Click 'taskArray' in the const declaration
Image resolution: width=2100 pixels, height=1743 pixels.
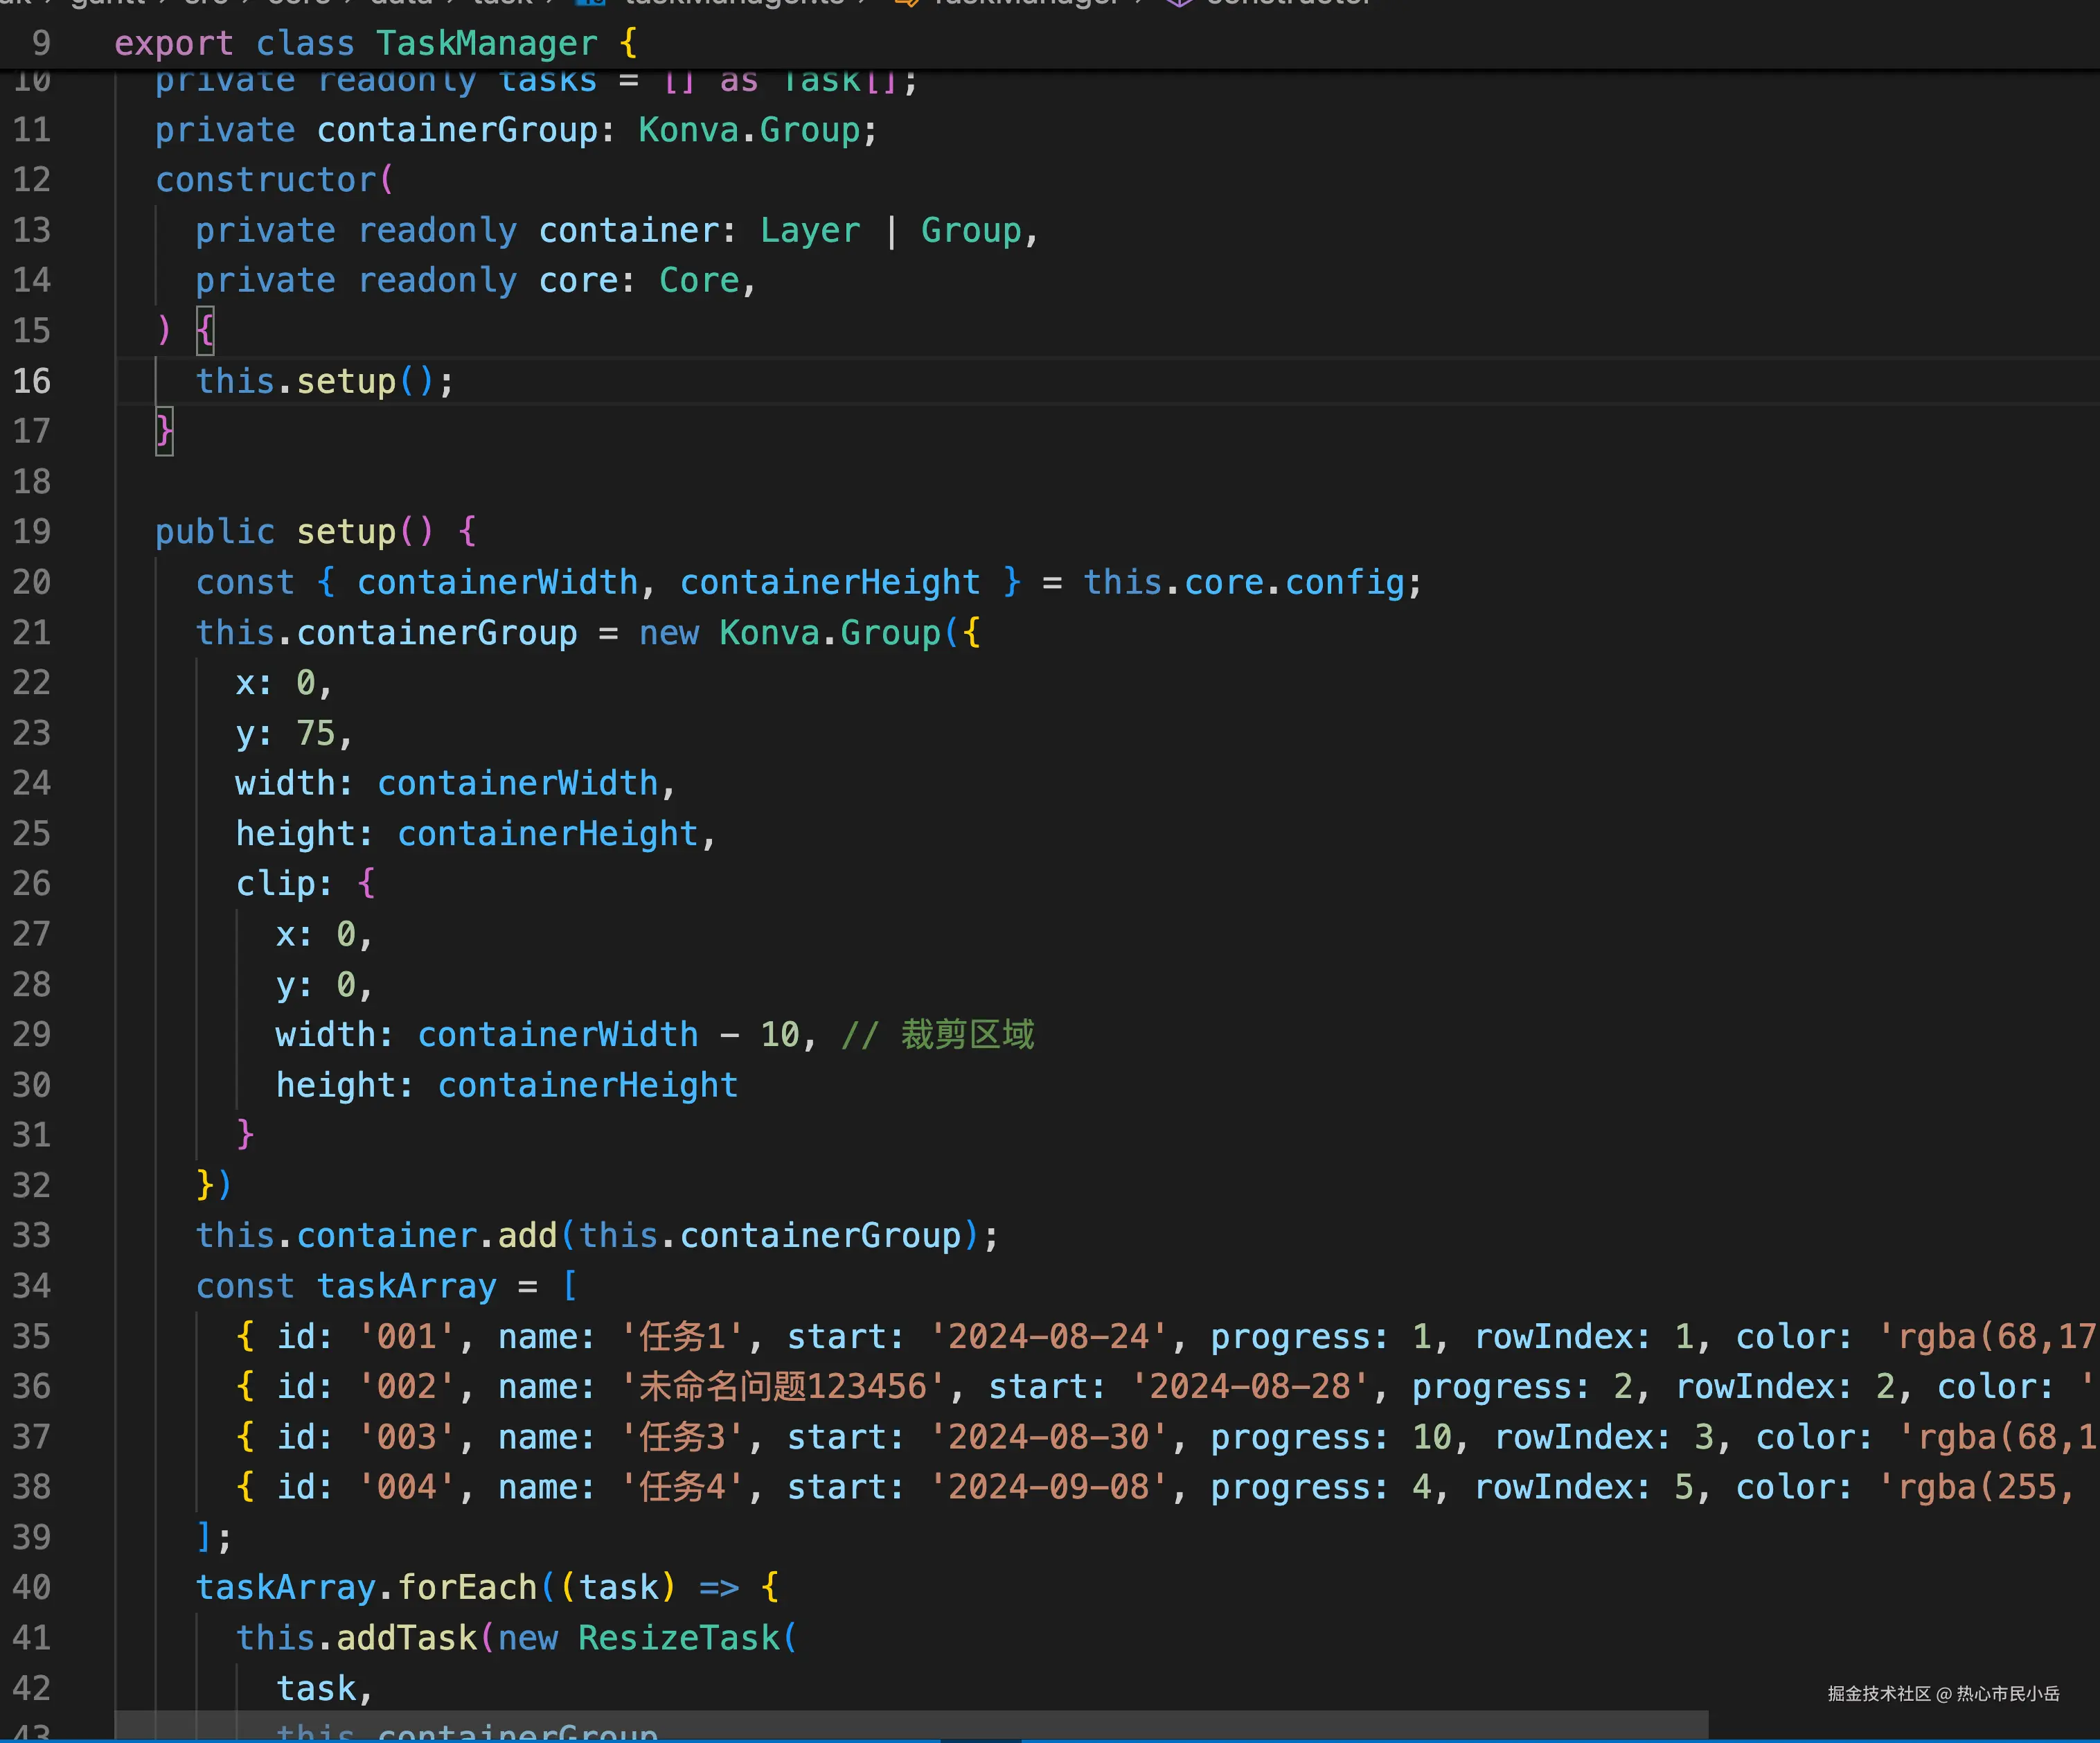pos(406,1286)
